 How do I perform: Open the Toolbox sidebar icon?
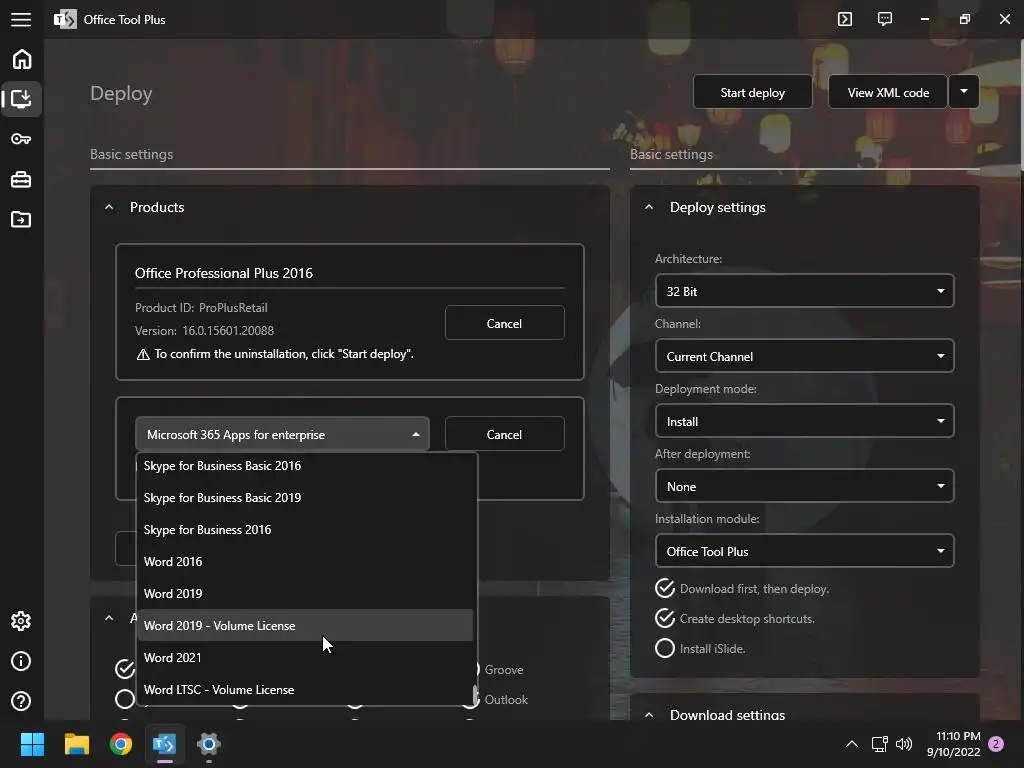point(21,179)
